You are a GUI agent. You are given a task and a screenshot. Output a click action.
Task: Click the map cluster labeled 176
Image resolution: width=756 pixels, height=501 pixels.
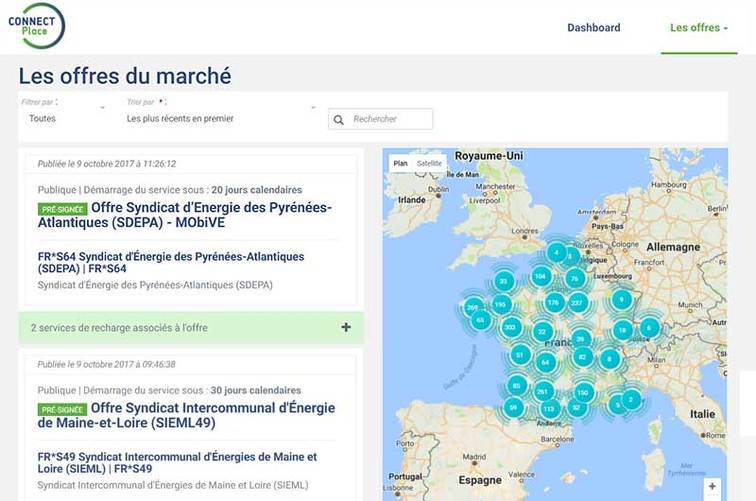point(554,303)
